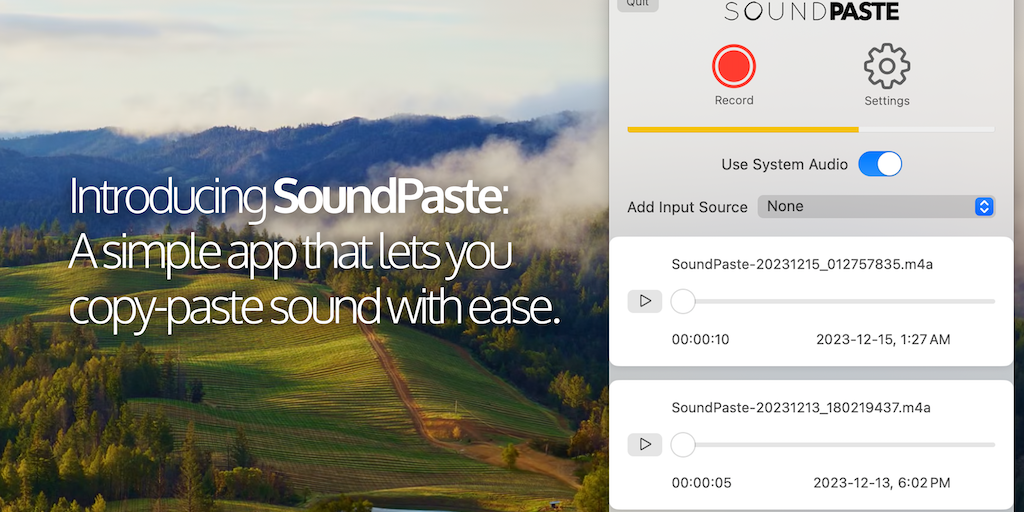
Task: Click the date 2023-12-13, 6:02 PM
Action: 882,483
